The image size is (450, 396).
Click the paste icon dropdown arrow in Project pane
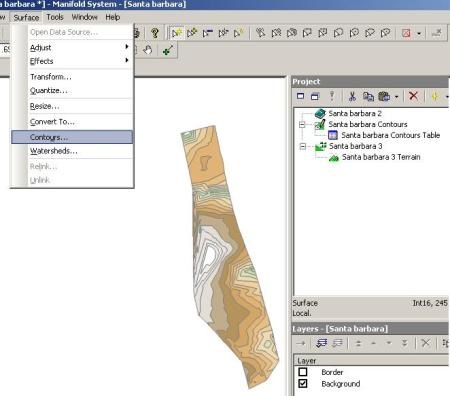pyautogui.click(x=396, y=97)
